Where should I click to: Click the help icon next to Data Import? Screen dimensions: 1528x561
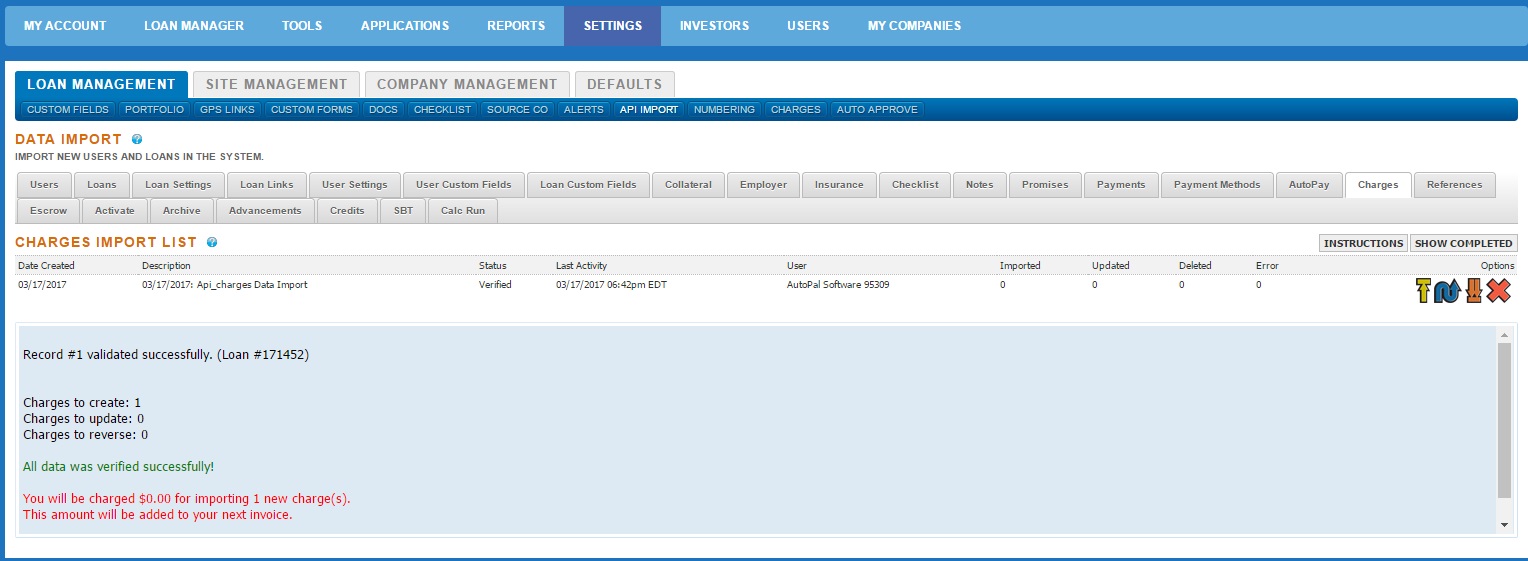coord(137,140)
